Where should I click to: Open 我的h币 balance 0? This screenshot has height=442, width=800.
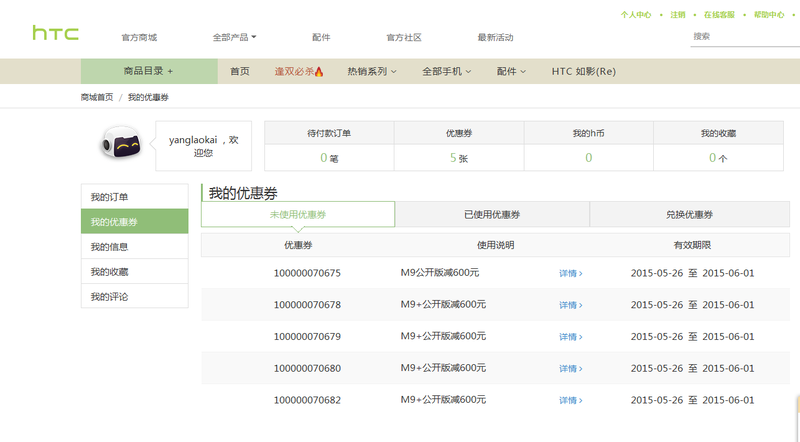tap(589, 158)
